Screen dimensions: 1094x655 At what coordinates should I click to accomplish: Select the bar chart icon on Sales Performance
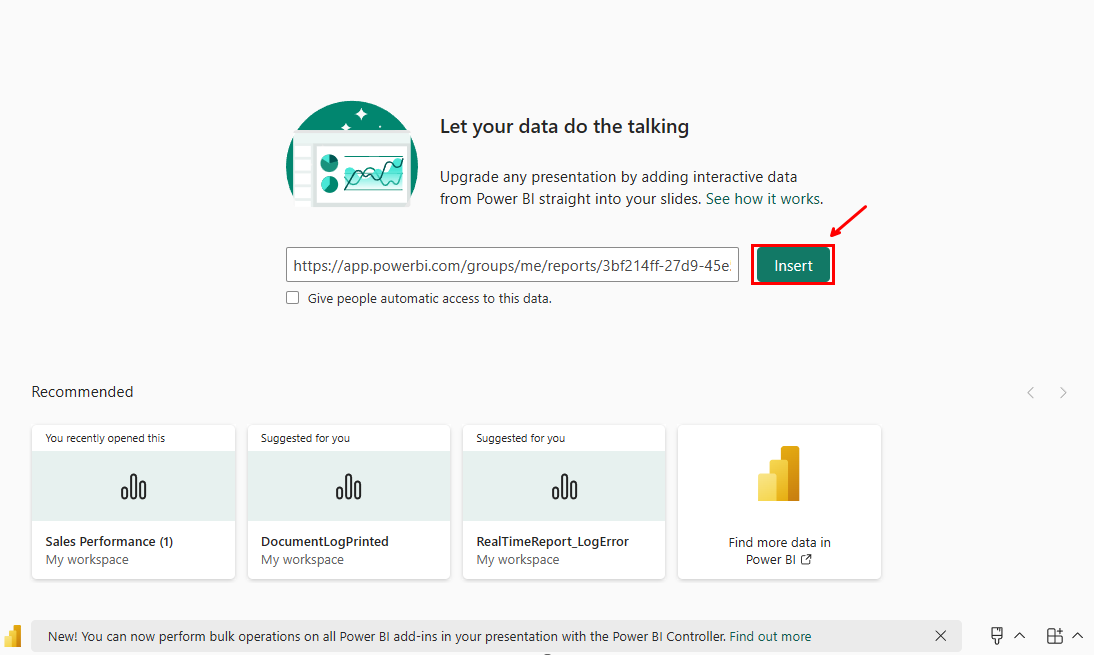(133, 486)
